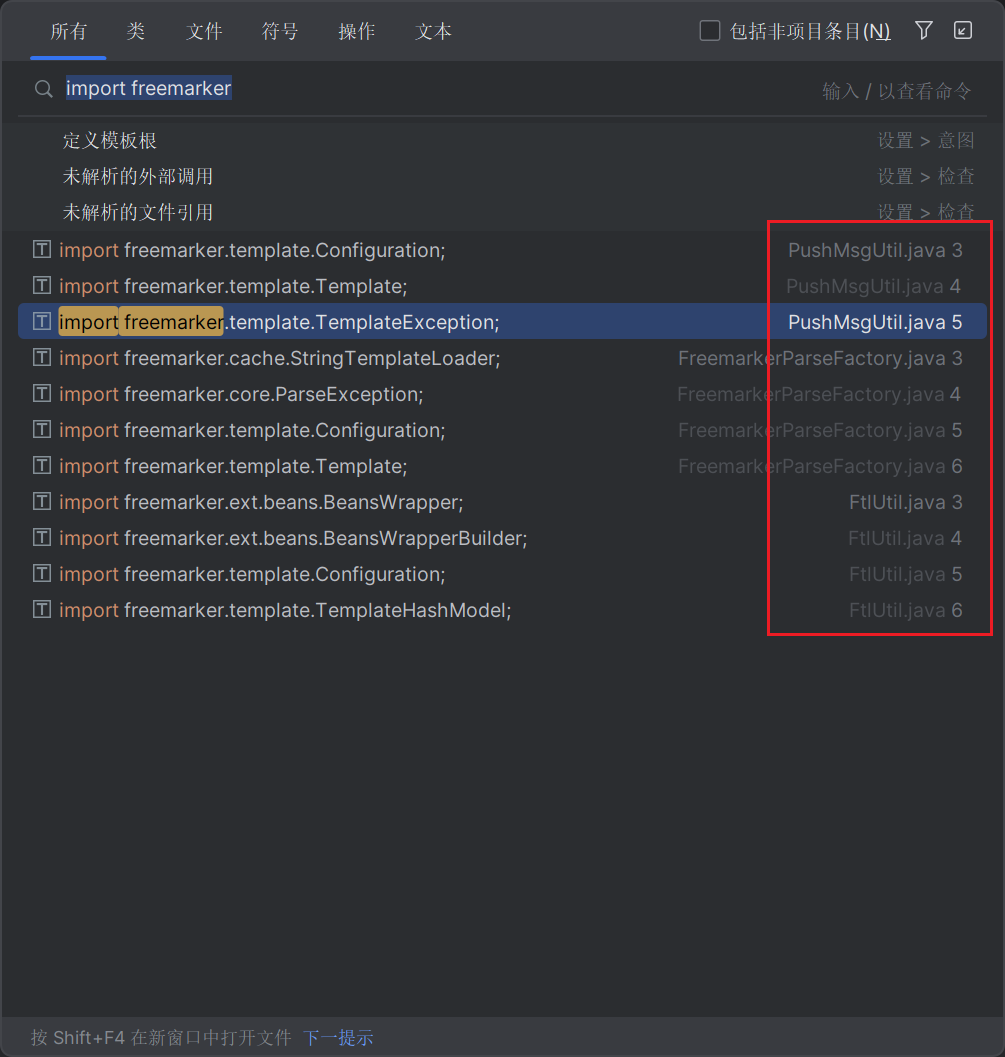Select the 定义模板根 intention result

tap(110, 141)
